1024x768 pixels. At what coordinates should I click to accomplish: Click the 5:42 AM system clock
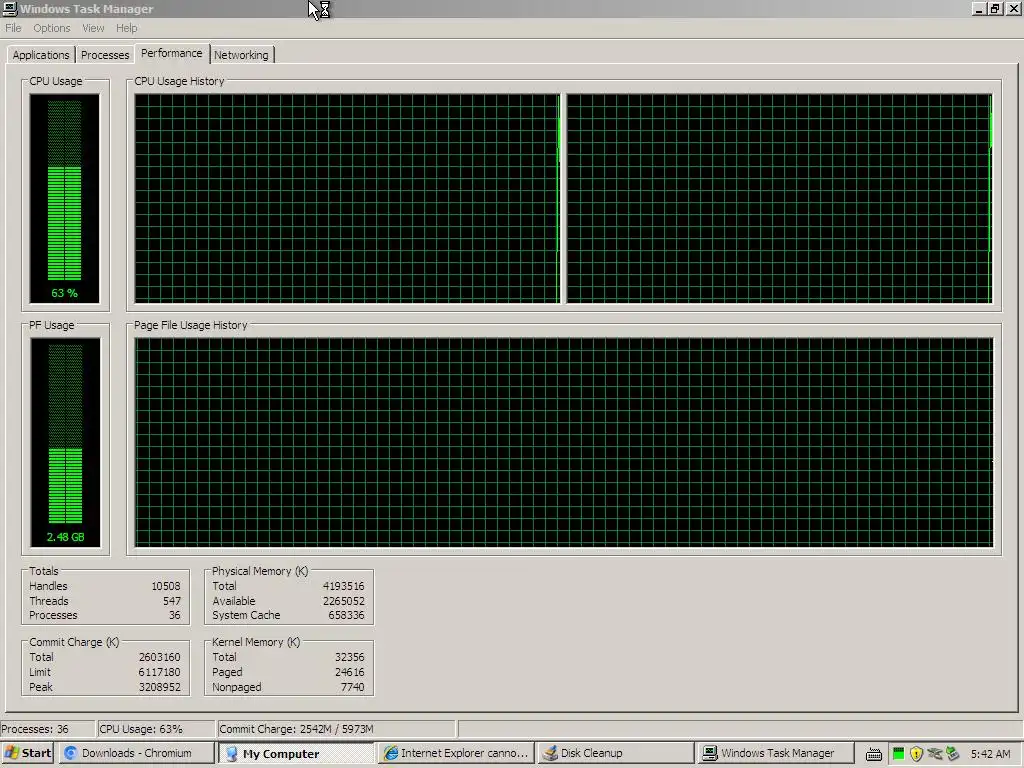click(x=990, y=754)
